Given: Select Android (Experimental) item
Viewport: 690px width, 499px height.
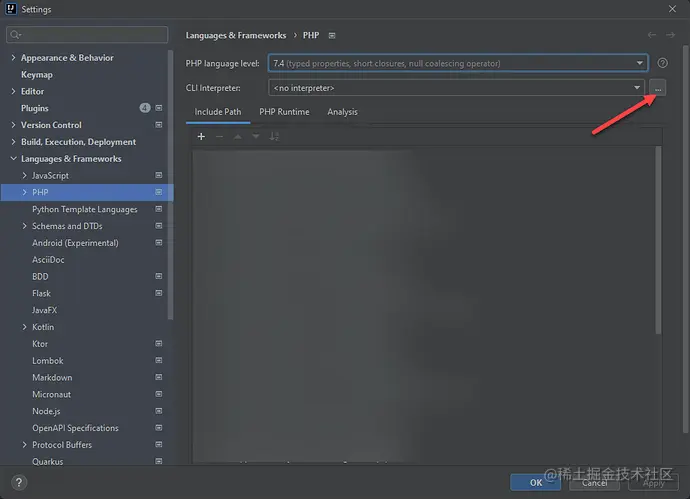Looking at the screenshot, I should 75,243.
